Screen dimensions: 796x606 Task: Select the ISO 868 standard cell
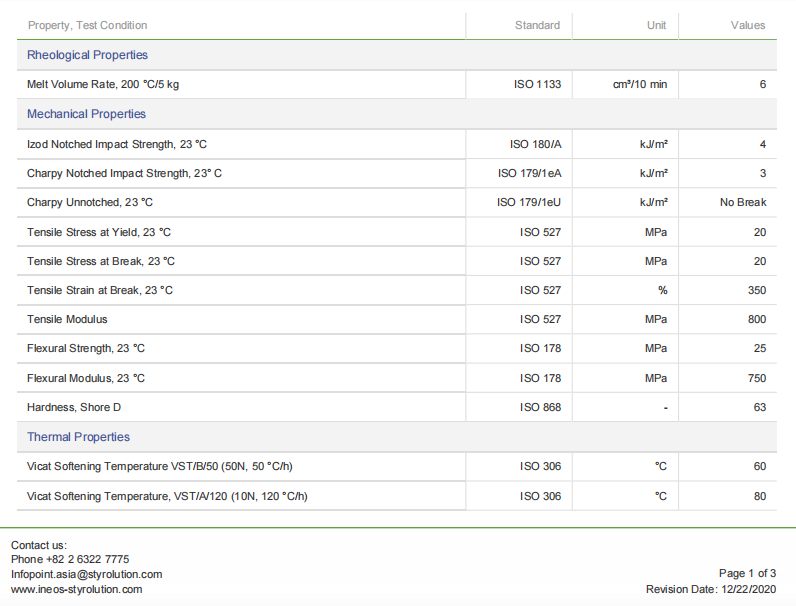coord(540,407)
